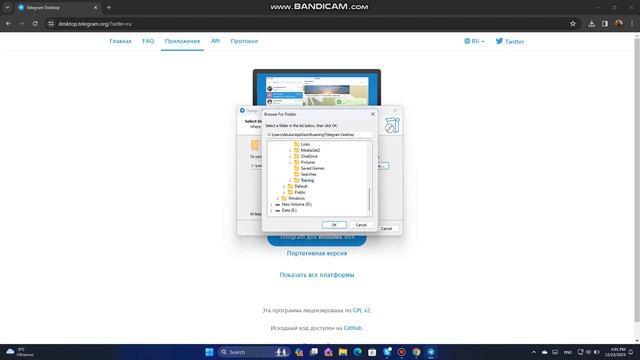
Task: Reload the current browser page
Action: [x=35, y=24]
